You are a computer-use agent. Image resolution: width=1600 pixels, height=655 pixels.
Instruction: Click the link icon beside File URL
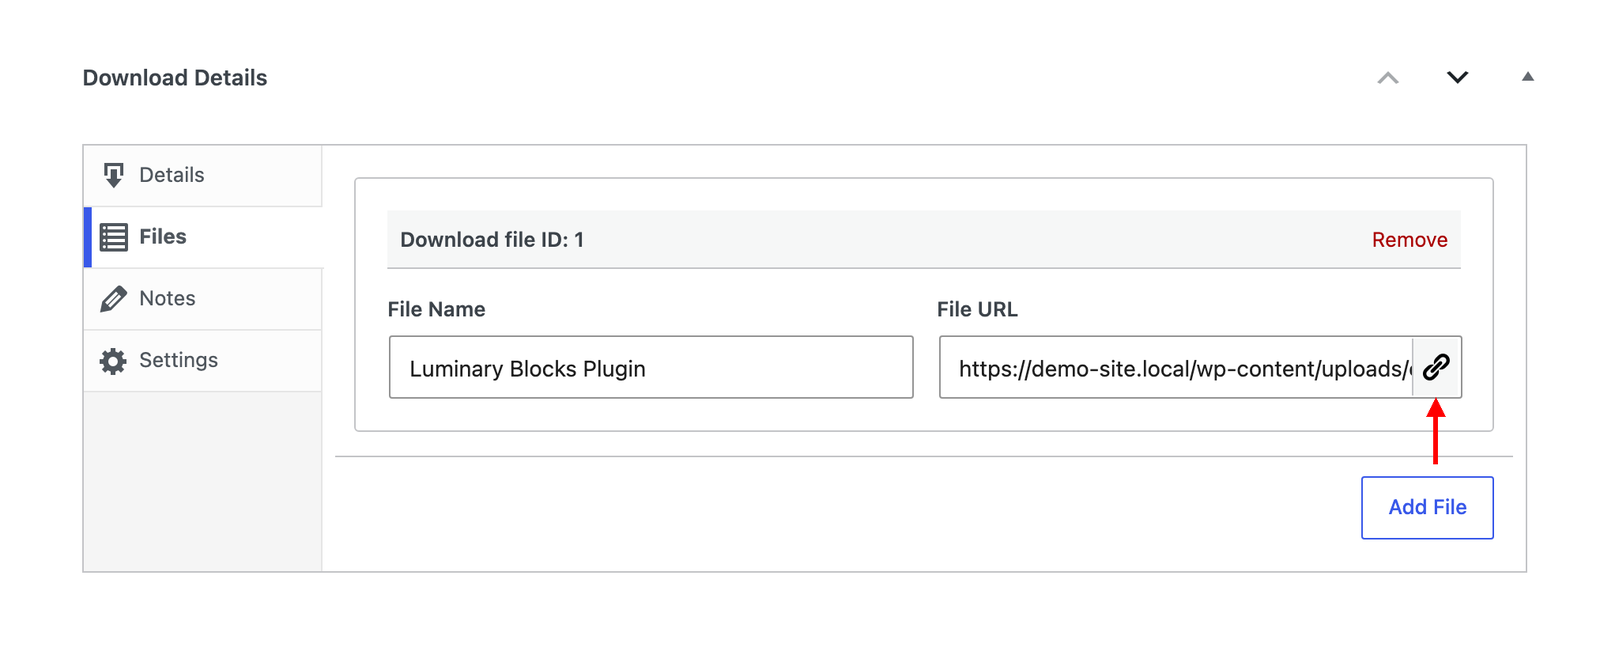coord(1436,367)
